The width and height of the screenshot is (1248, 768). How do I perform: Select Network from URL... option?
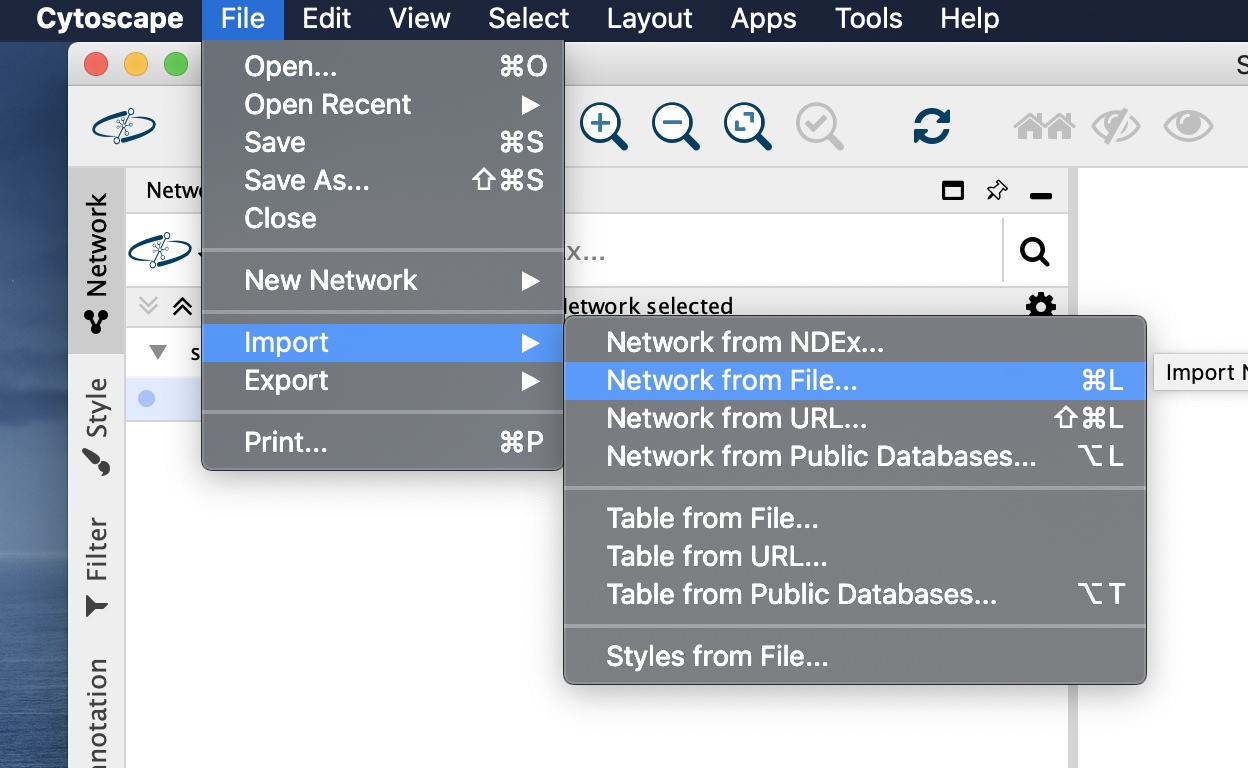pos(855,419)
